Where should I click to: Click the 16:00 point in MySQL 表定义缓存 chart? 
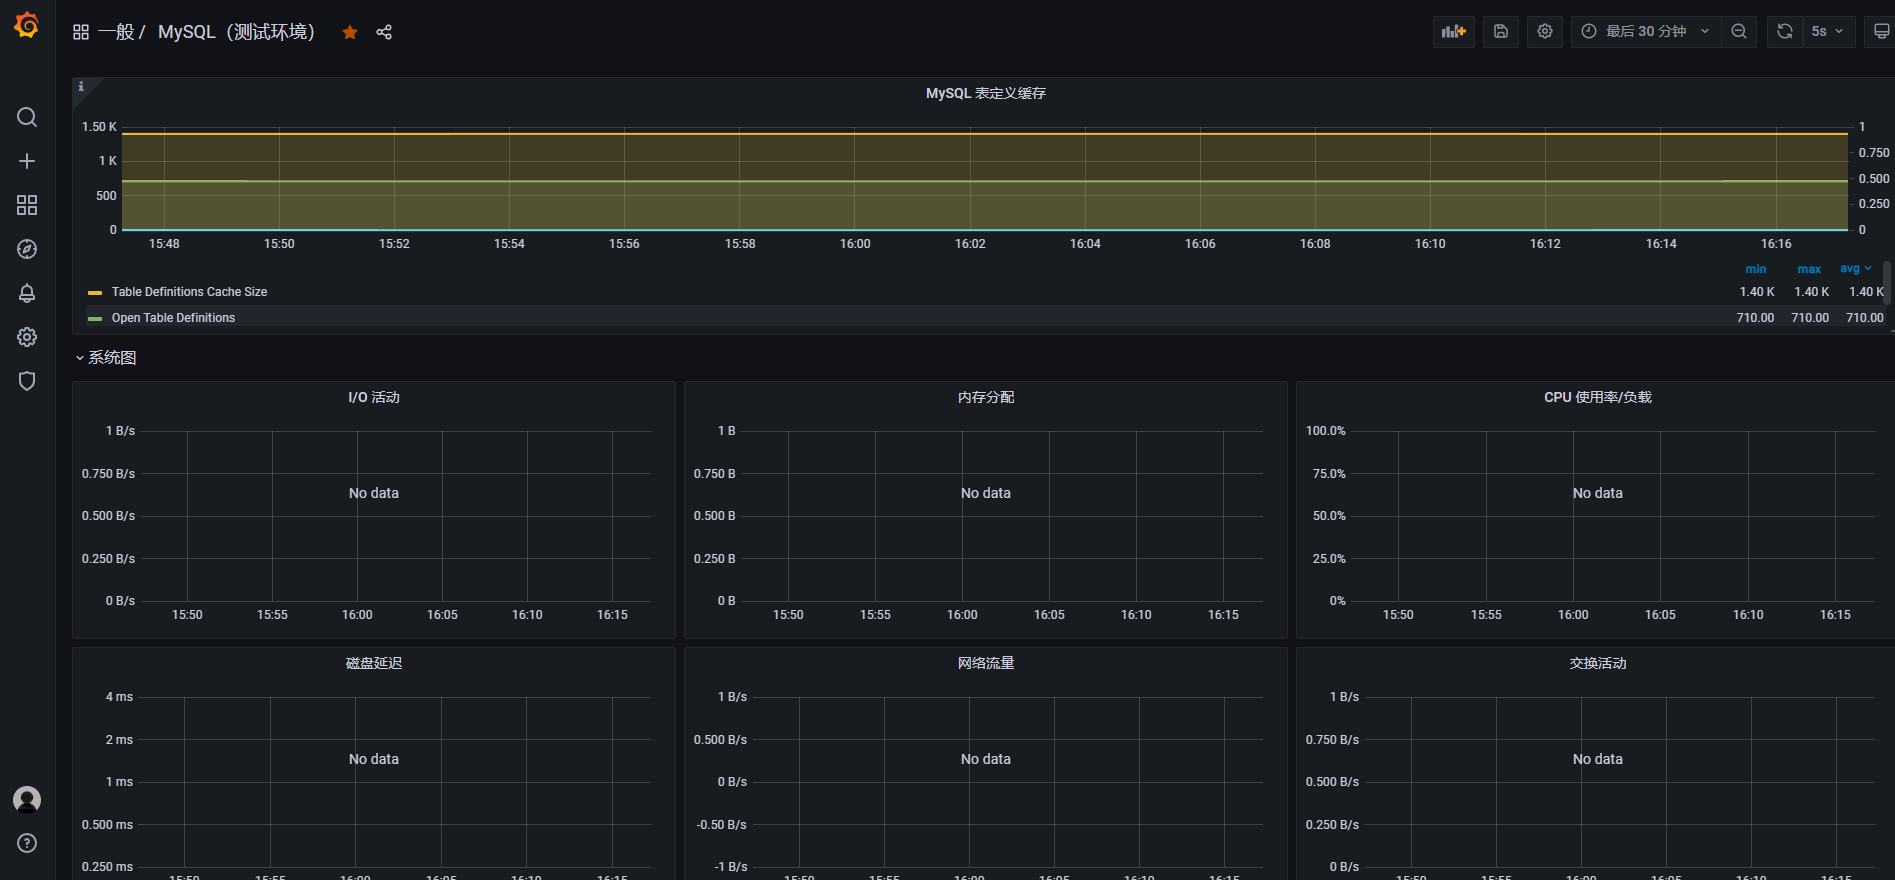(x=855, y=181)
